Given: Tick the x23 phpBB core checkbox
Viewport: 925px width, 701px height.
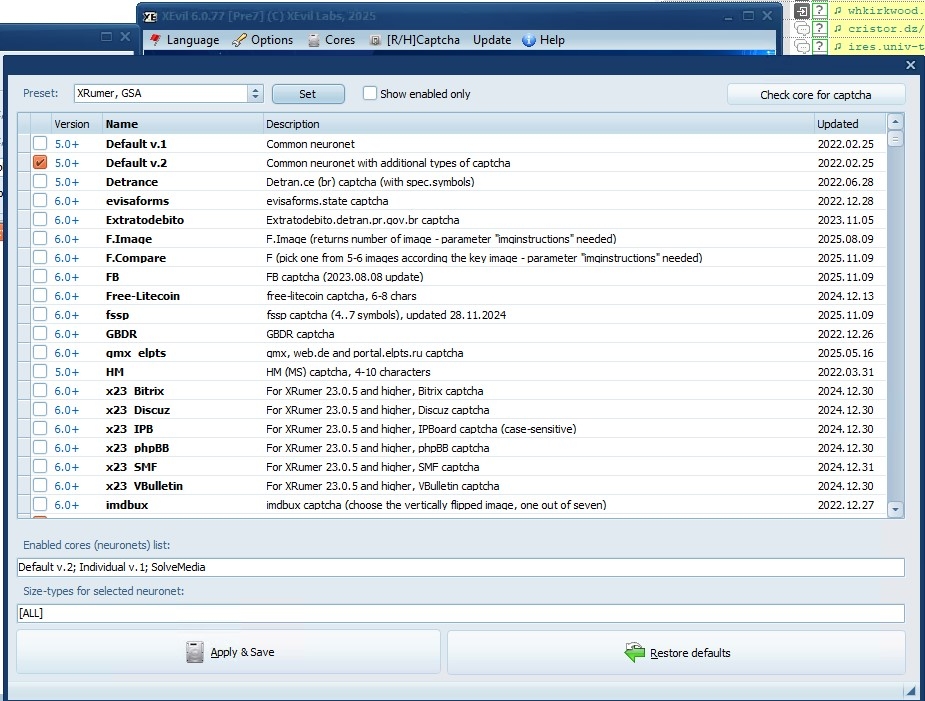Looking at the screenshot, I should [40, 448].
